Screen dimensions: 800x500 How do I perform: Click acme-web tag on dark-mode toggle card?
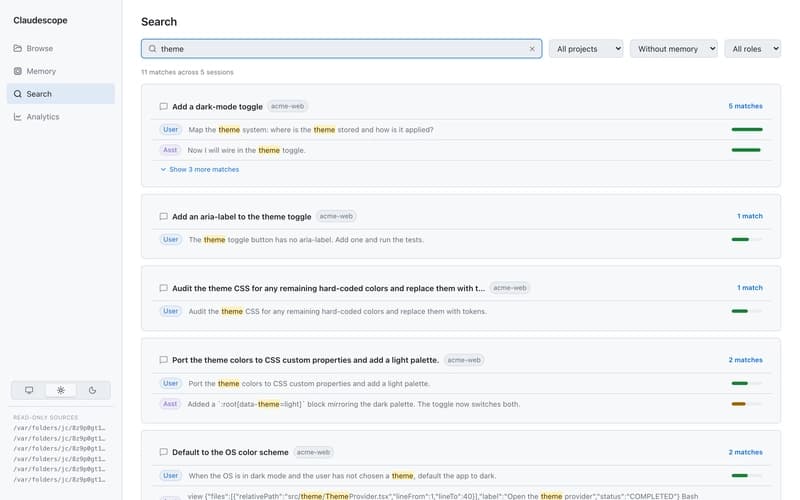(287, 106)
